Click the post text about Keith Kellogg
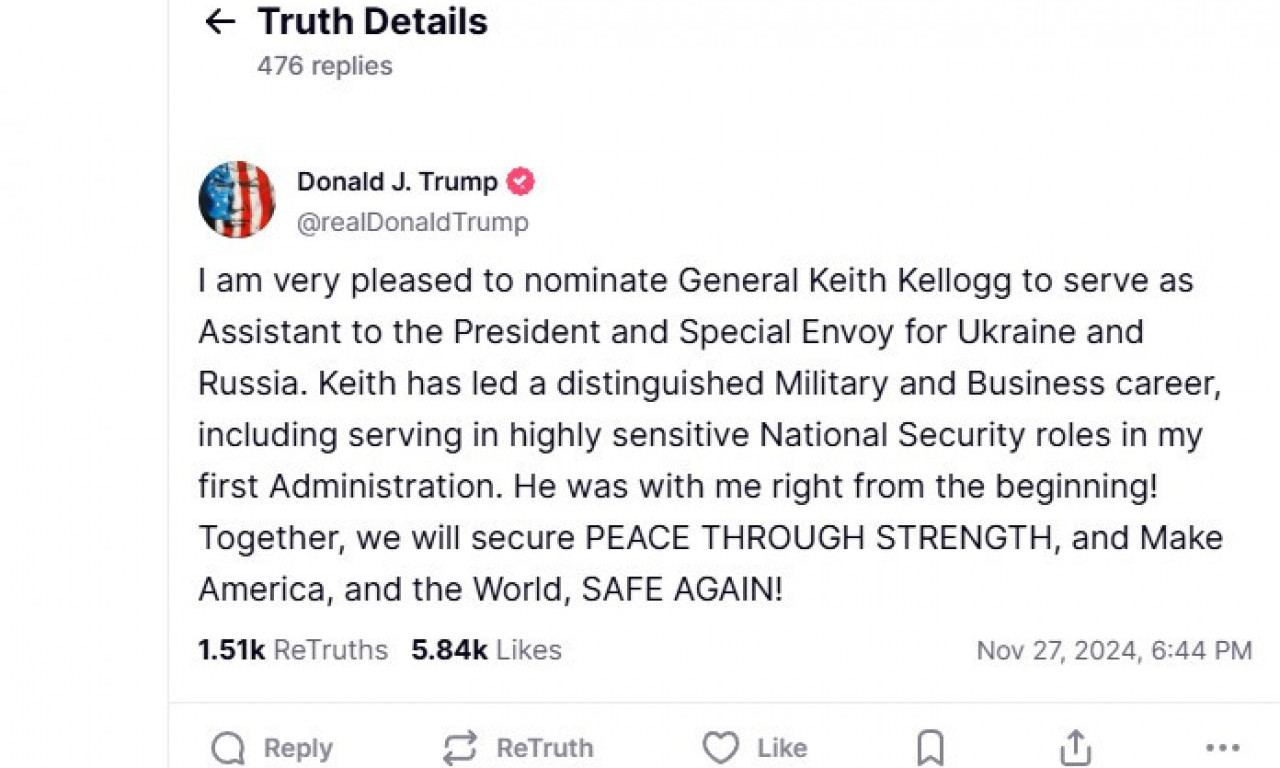 point(700,435)
